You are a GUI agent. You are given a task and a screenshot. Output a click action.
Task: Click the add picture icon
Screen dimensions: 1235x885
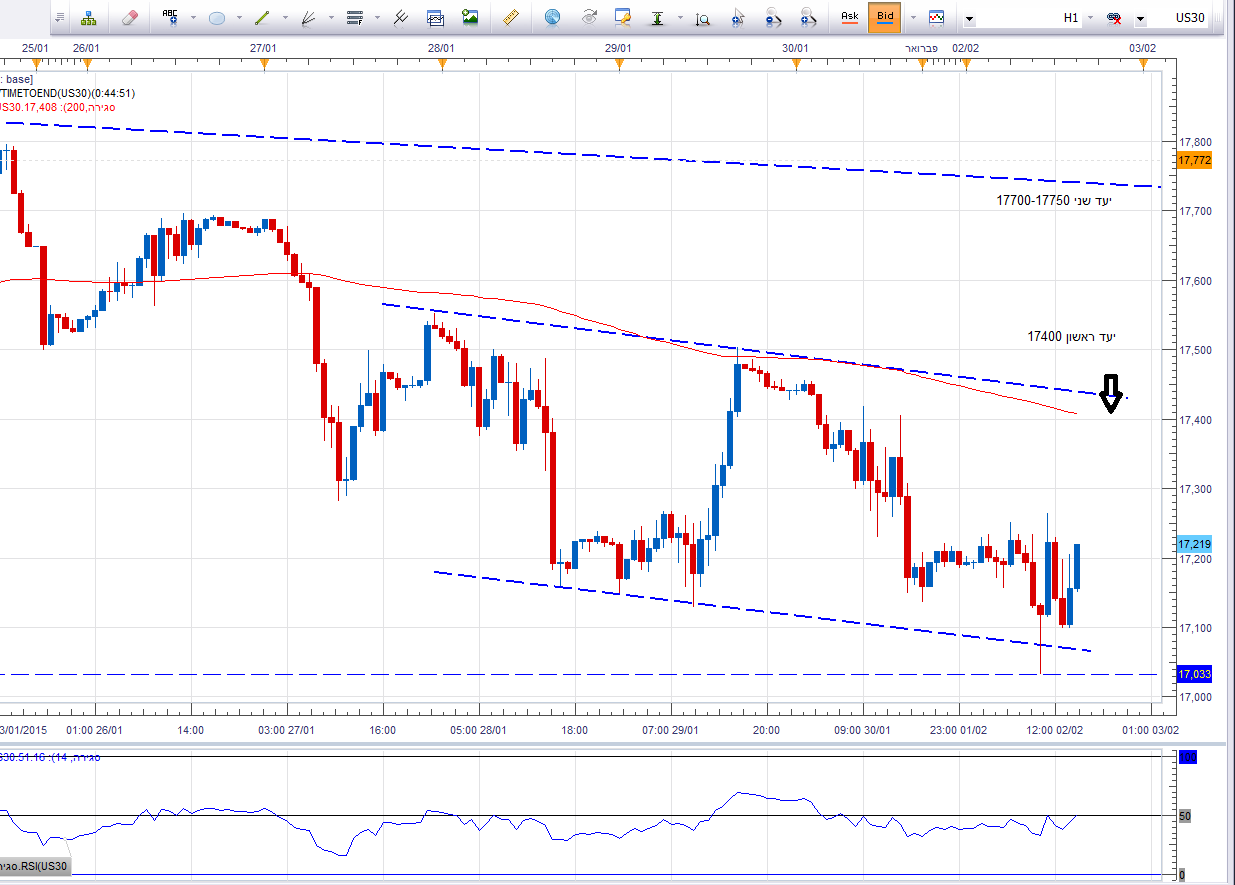[x=469, y=18]
